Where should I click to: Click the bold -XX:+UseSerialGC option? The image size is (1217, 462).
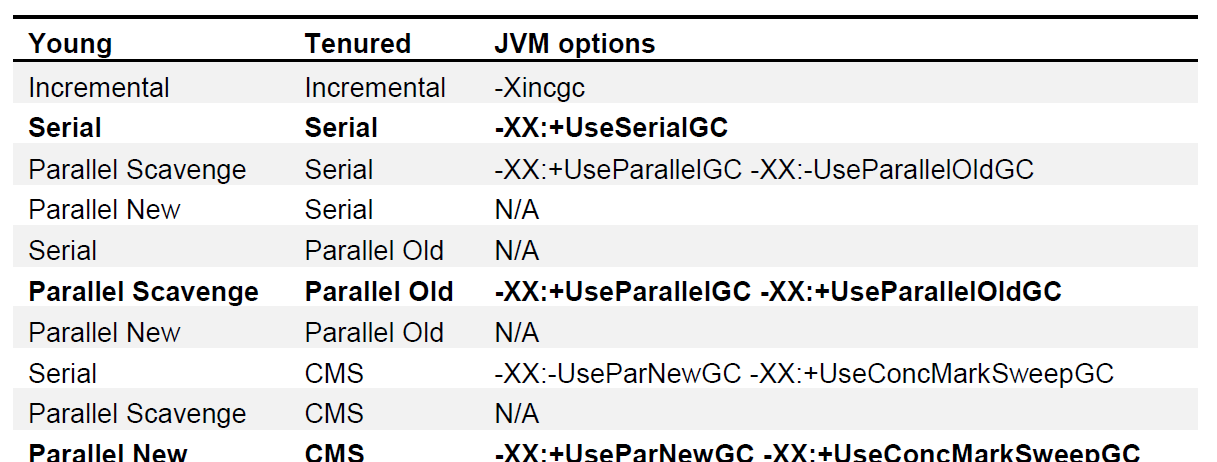pos(611,128)
